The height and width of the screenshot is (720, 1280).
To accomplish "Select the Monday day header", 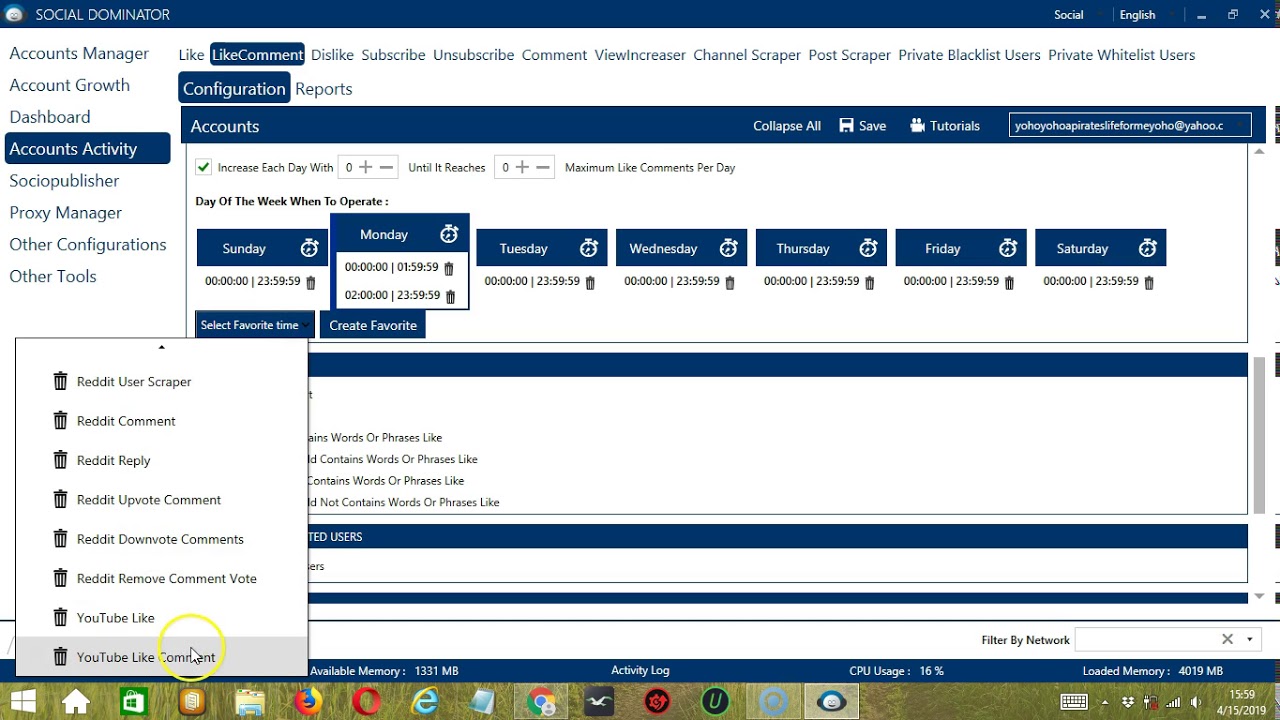I will 399,234.
